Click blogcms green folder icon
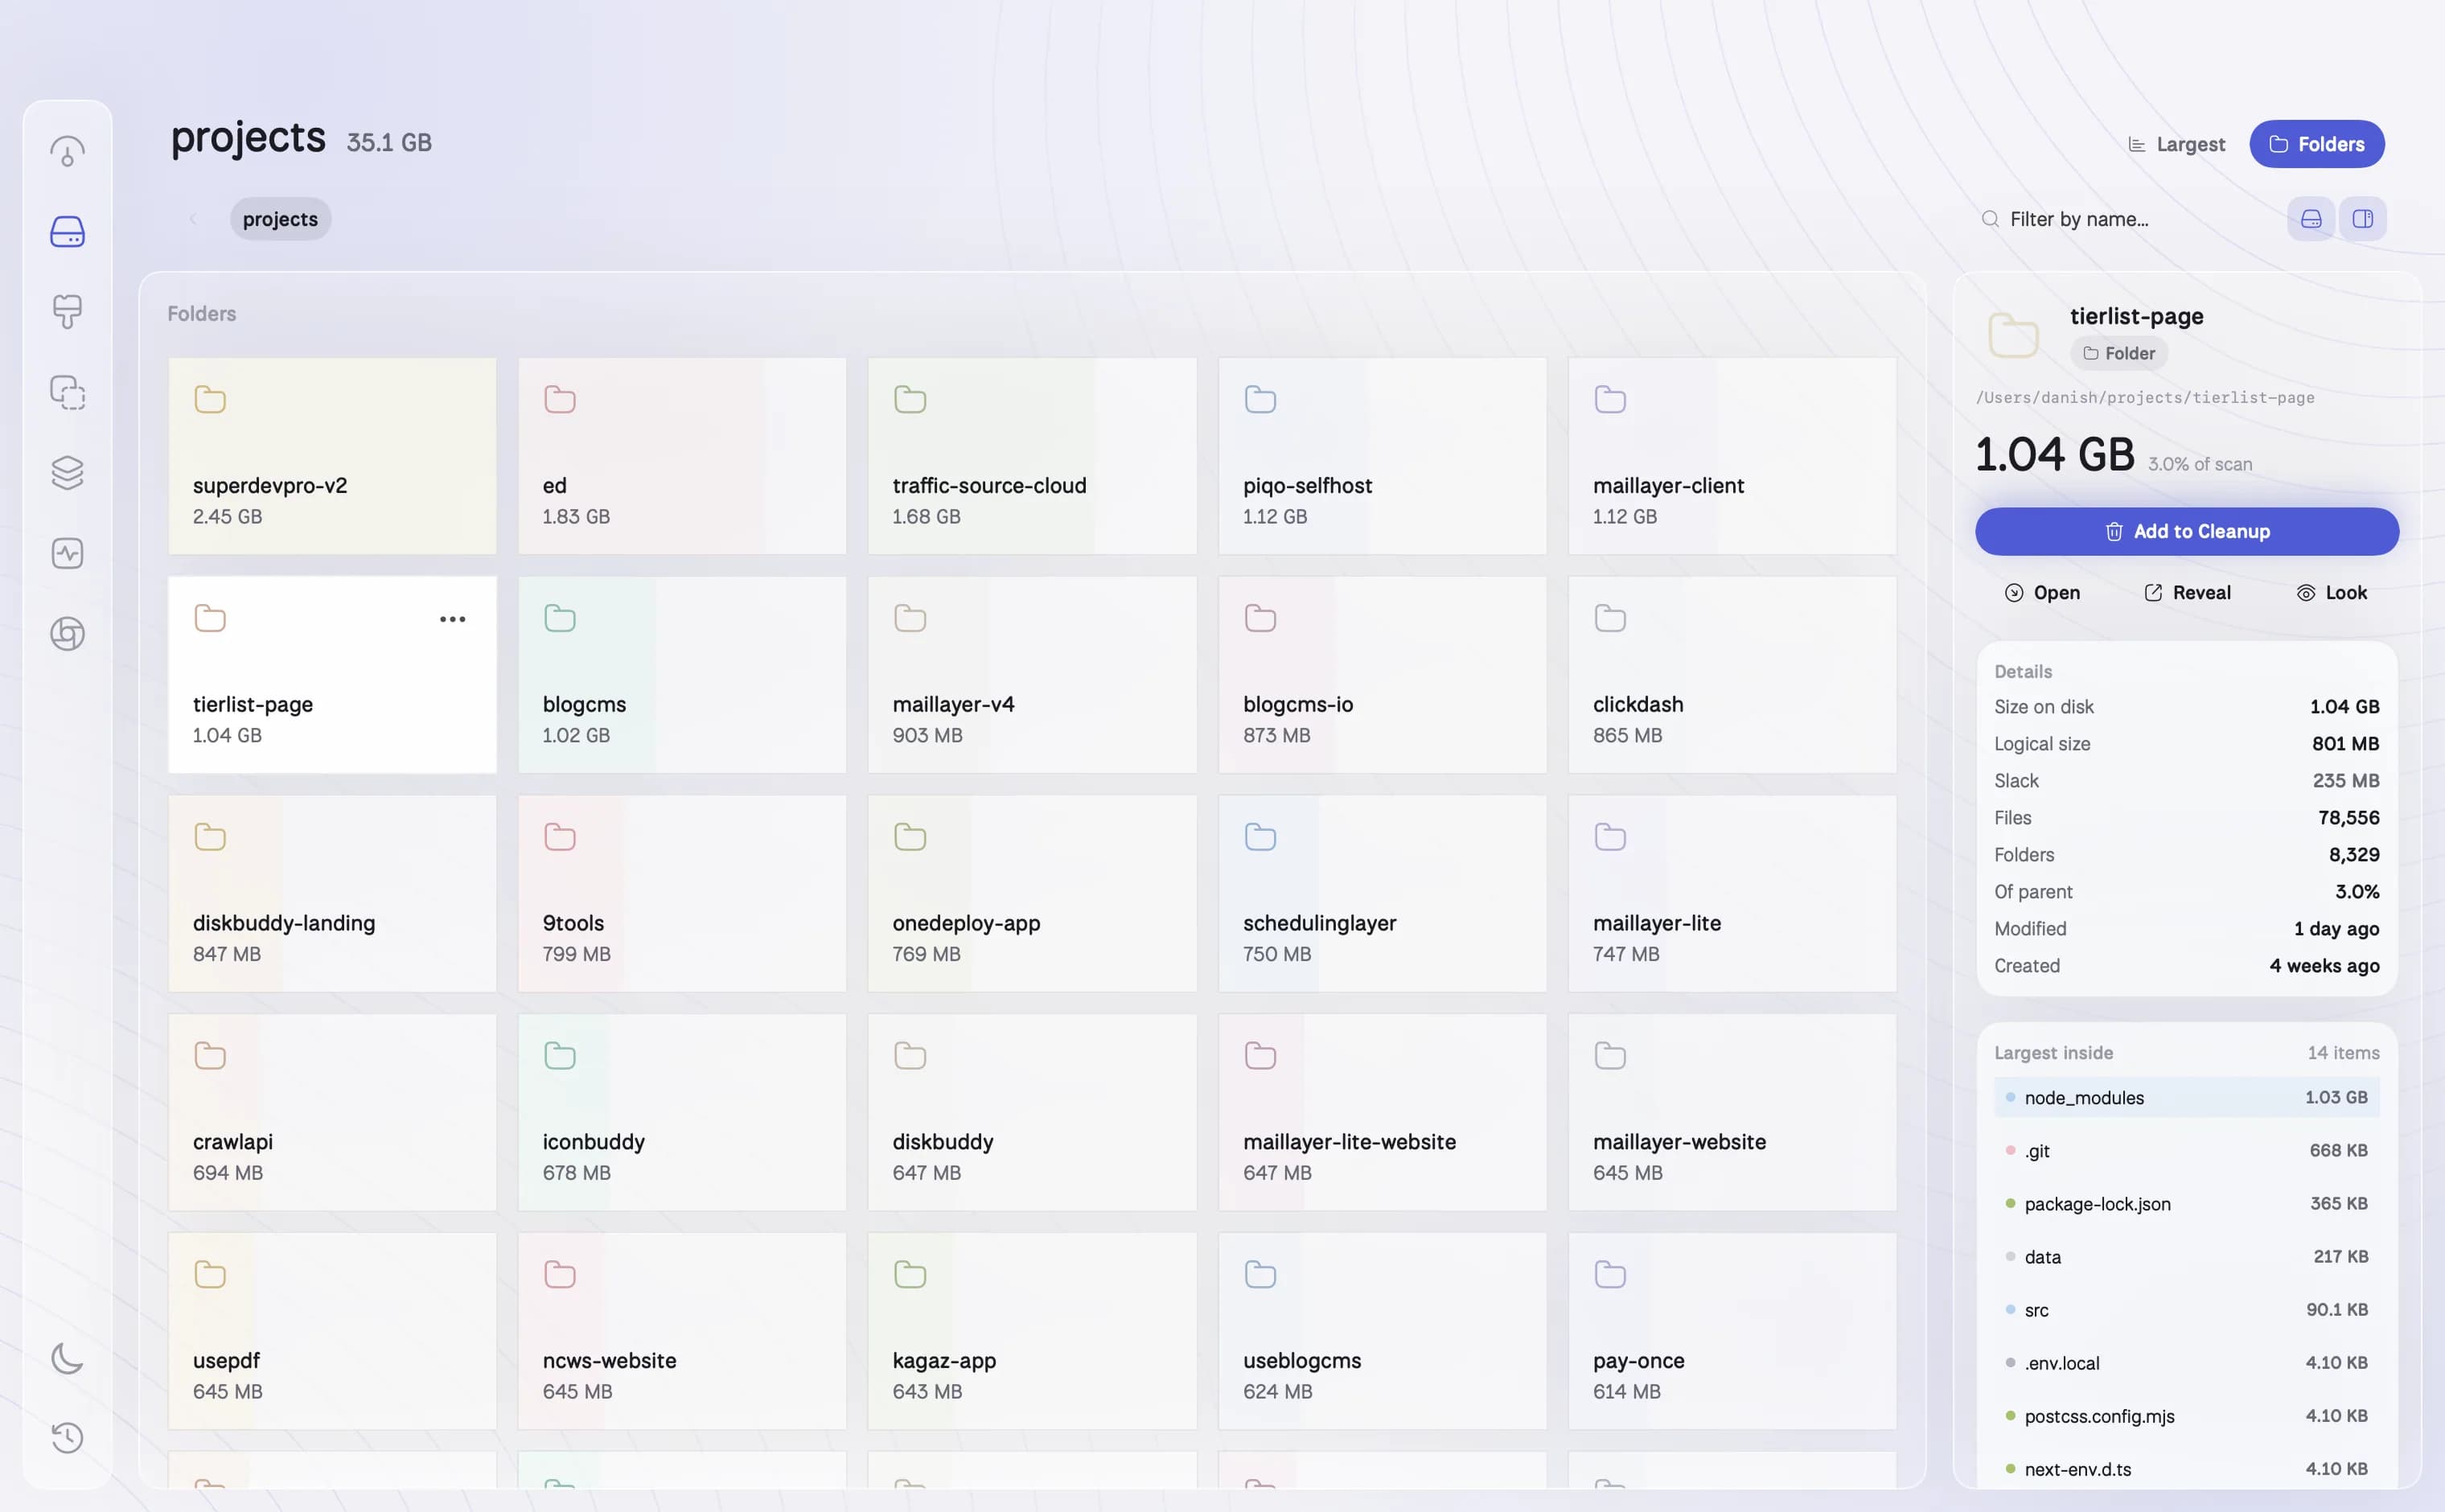The image size is (2445, 1512). pyautogui.click(x=560, y=618)
